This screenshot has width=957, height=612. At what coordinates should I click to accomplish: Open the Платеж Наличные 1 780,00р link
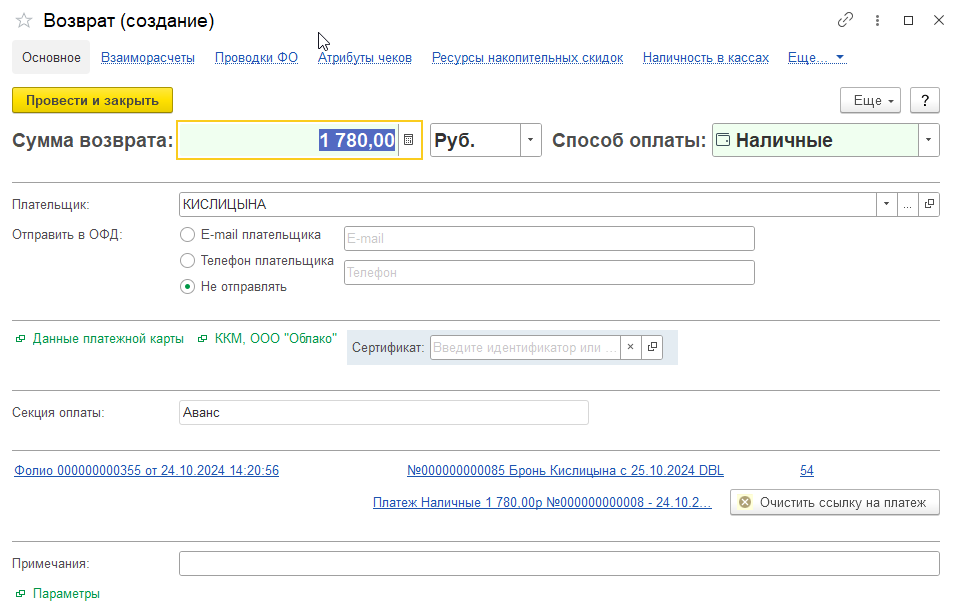542,502
